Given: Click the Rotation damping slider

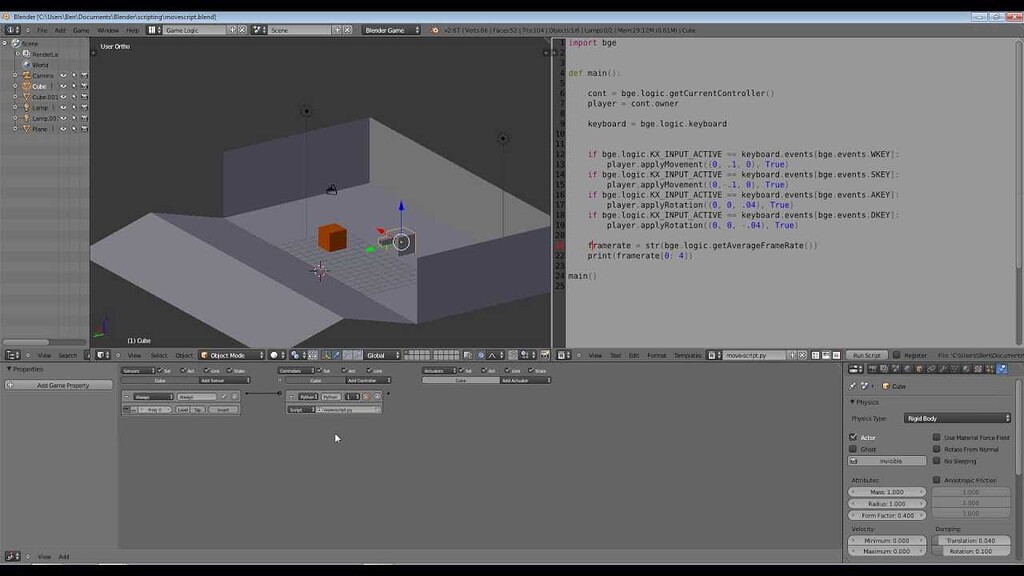Looking at the screenshot, I should (971, 551).
